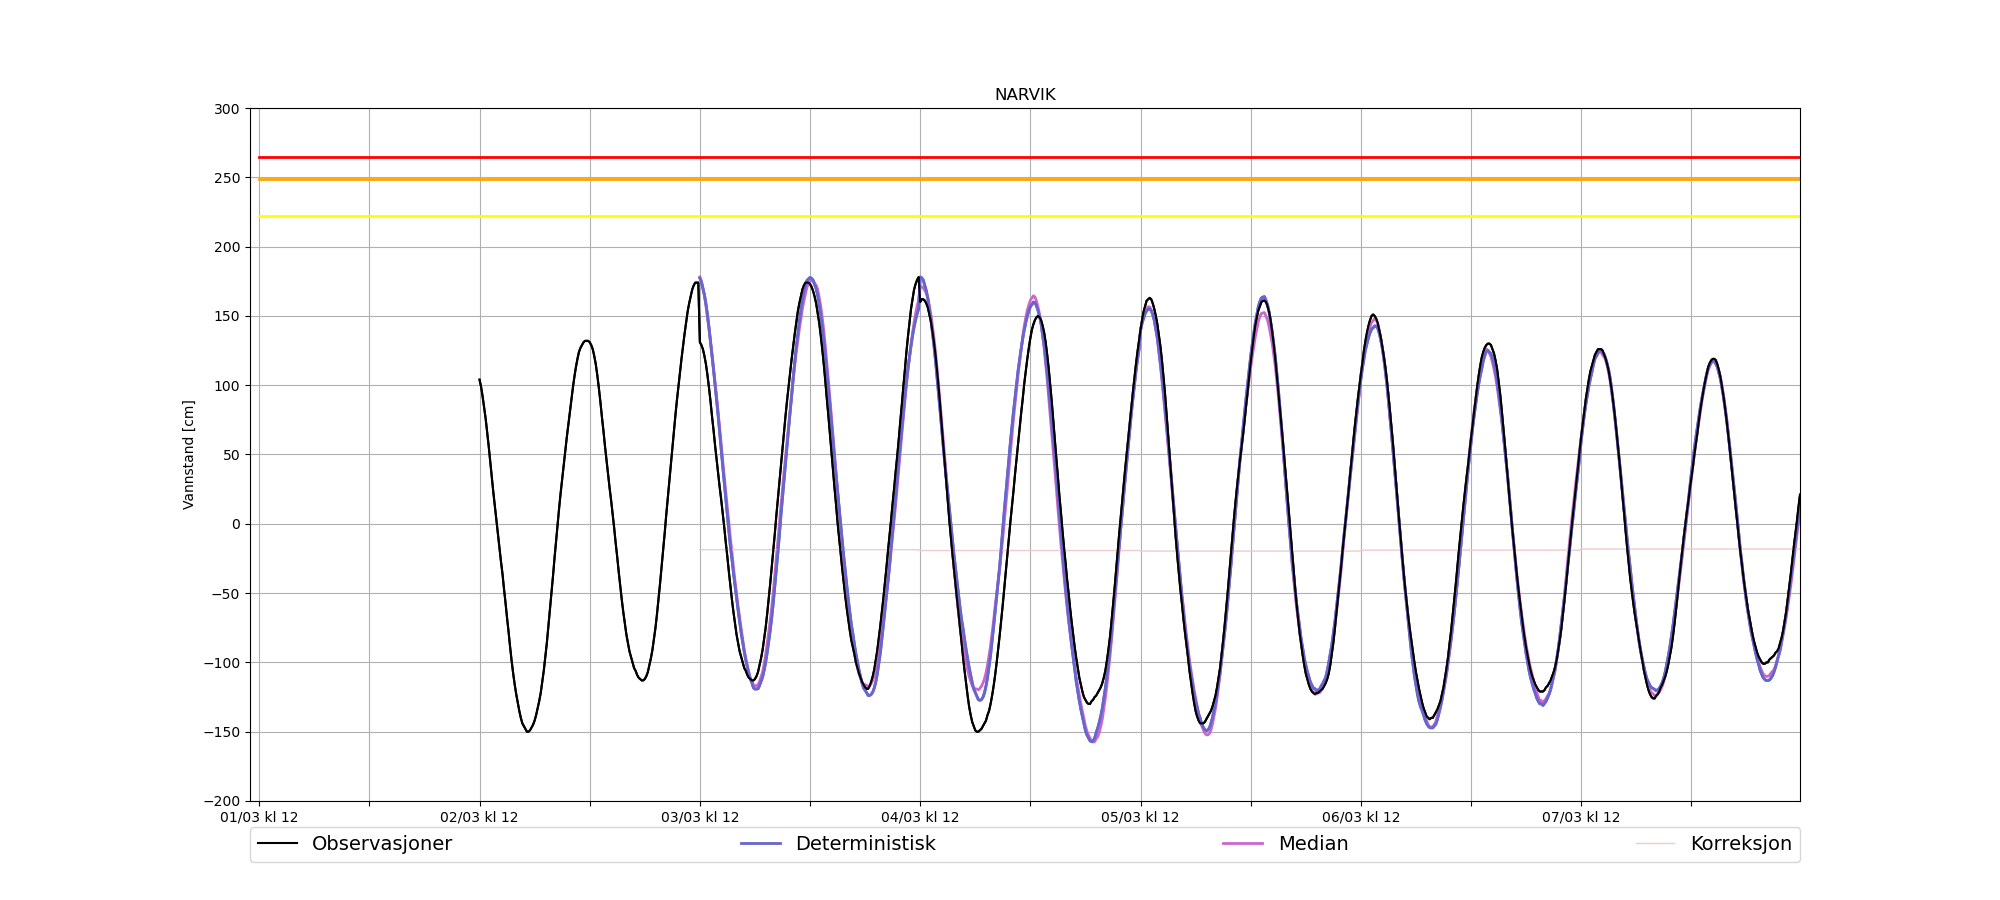This screenshot has height=900, width=2000.
Task: Select the 03/03 kl 12 x-axis tick label
Action: 700,818
